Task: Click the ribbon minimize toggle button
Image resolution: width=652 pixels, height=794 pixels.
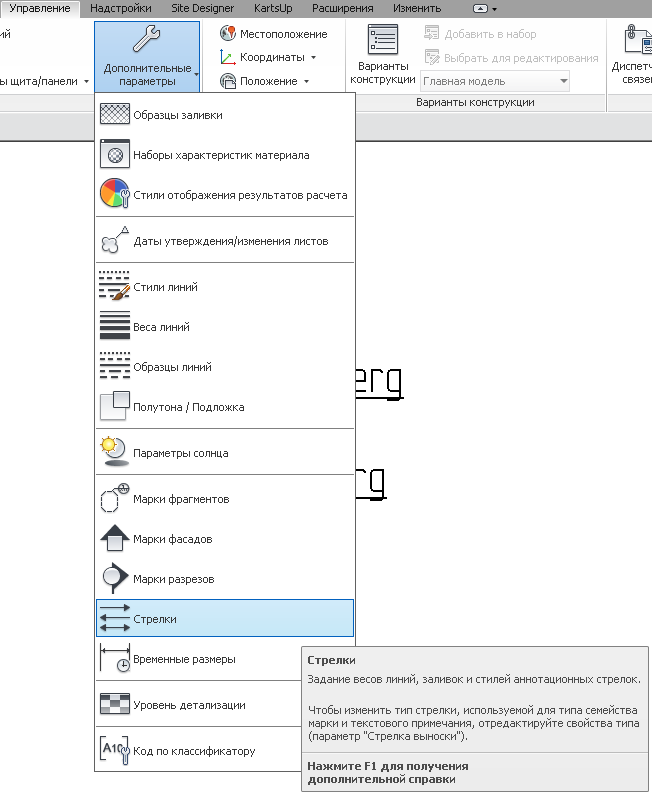Action: 480,9
